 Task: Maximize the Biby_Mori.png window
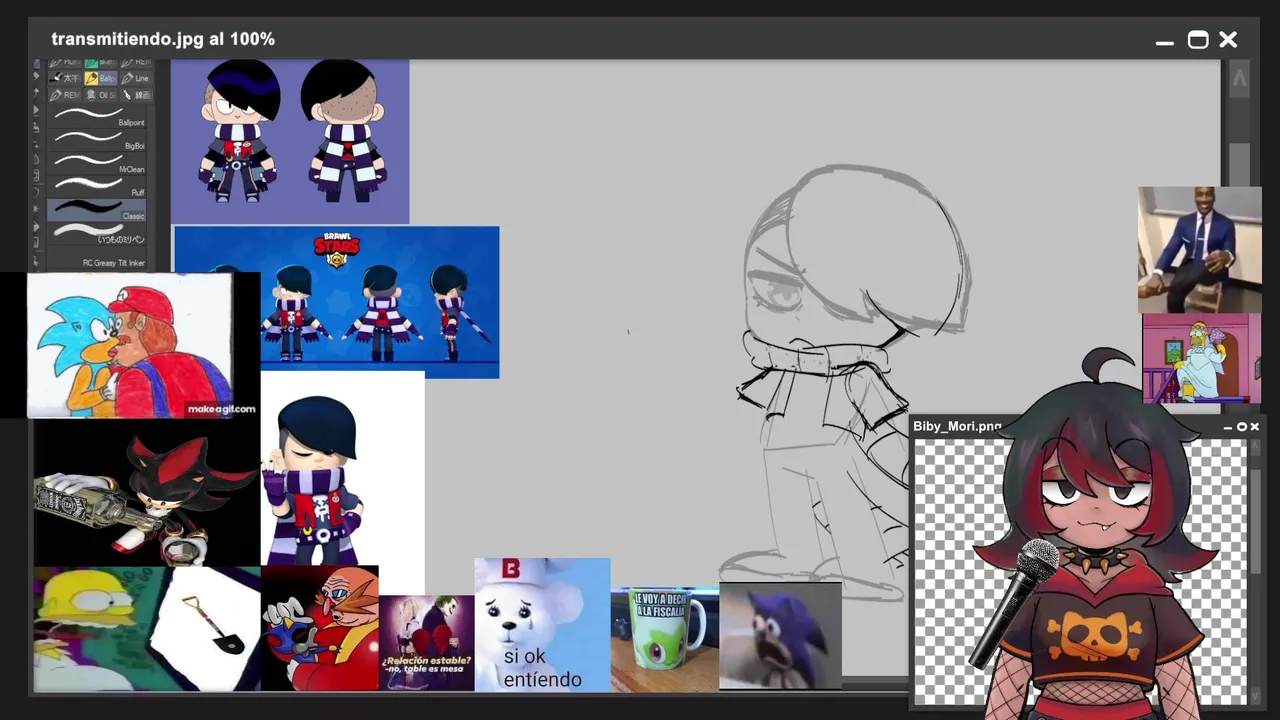click(1242, 427)
